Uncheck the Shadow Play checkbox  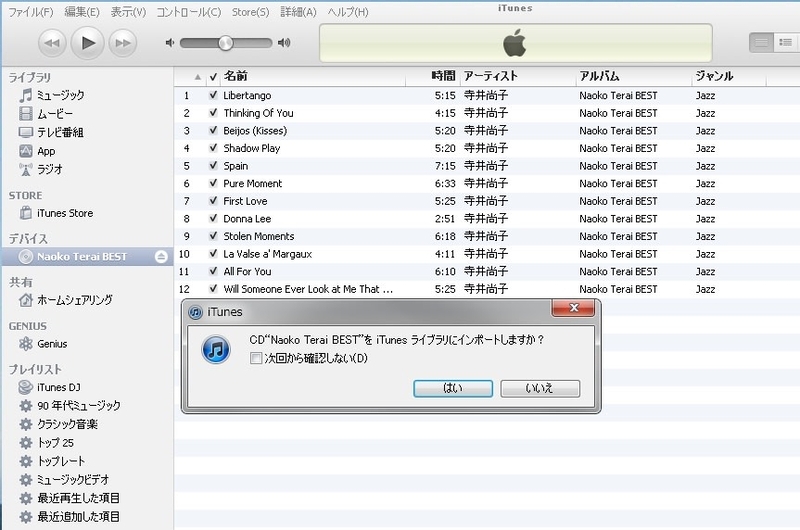(213, 148)
